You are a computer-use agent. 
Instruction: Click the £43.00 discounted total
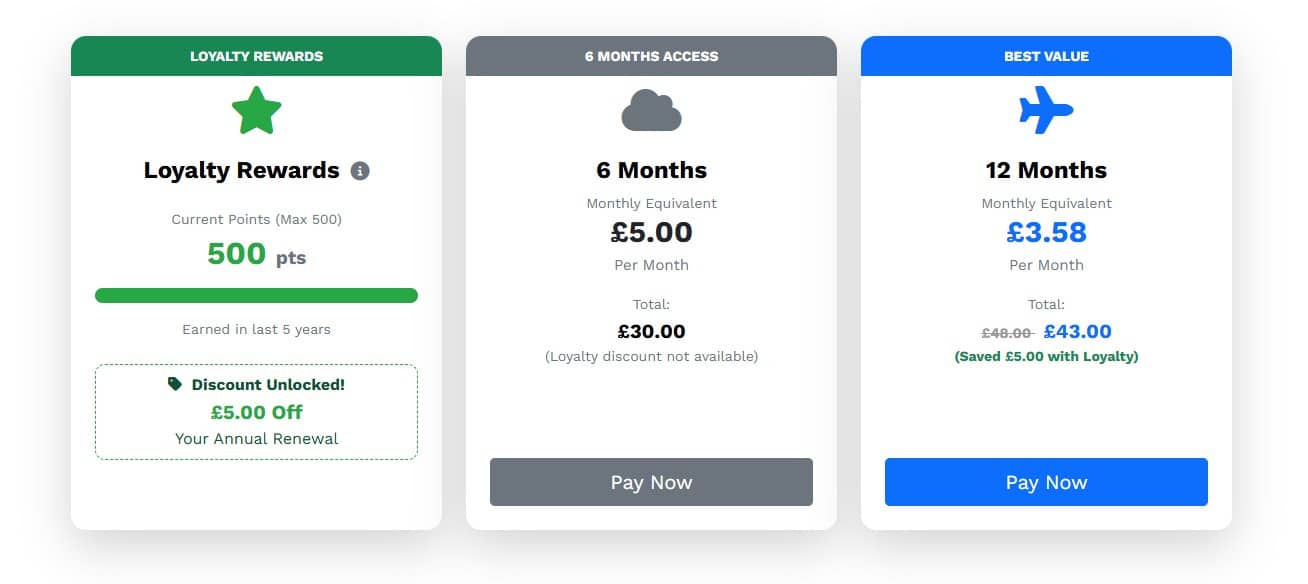click(x=1077, y=332)
